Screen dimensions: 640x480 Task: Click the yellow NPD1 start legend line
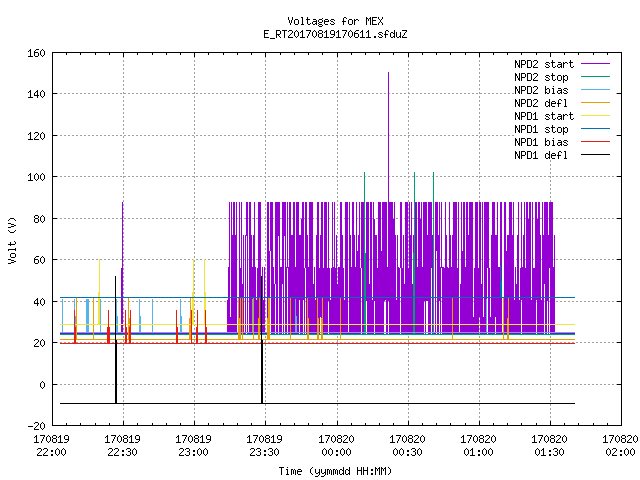[x=595, y=116]
